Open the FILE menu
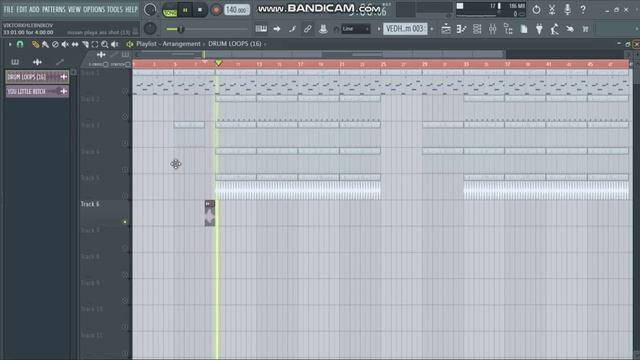 click(8, 9)
